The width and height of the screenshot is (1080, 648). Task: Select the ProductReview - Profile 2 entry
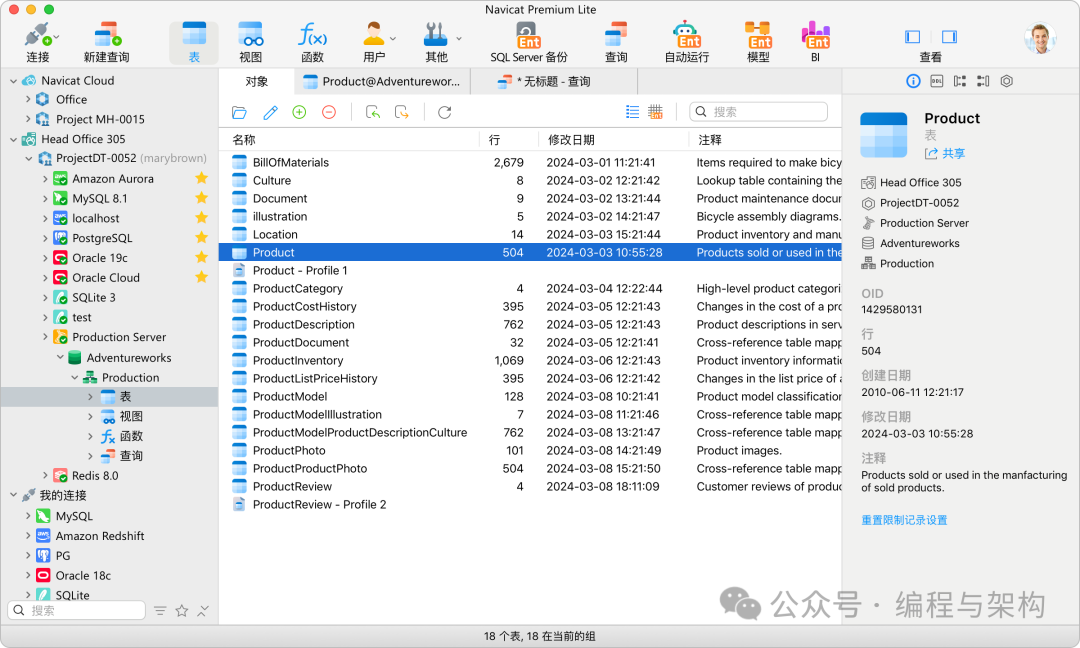pos(530,504)
